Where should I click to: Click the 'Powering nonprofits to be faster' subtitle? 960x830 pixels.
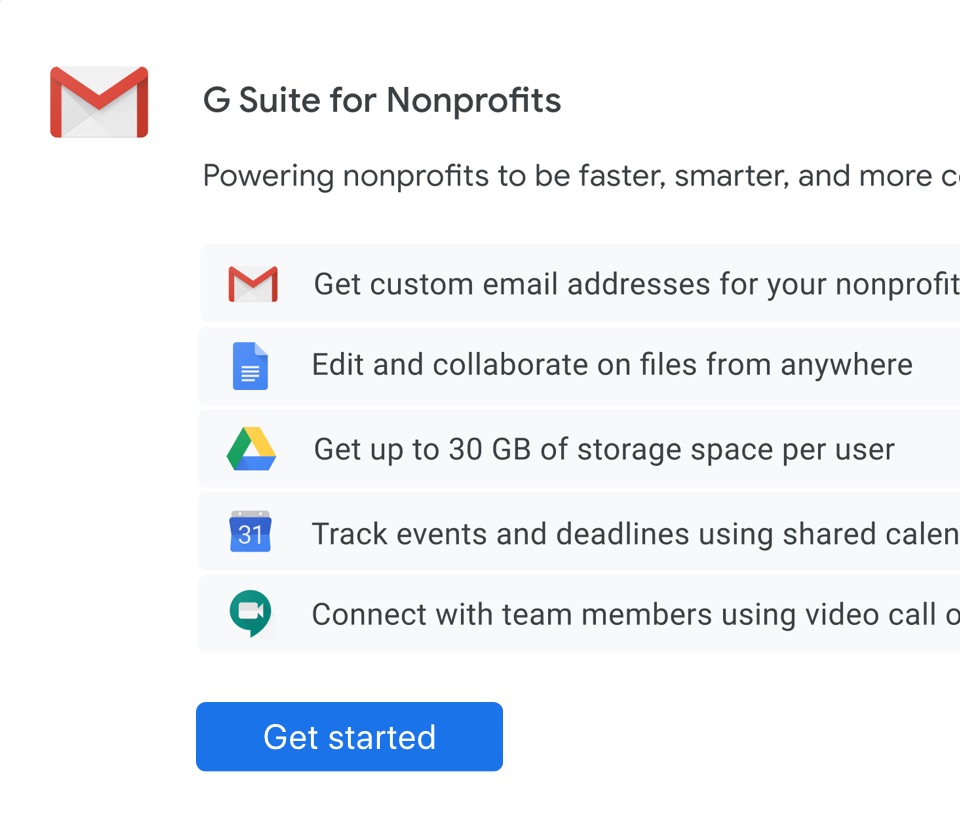581,176
